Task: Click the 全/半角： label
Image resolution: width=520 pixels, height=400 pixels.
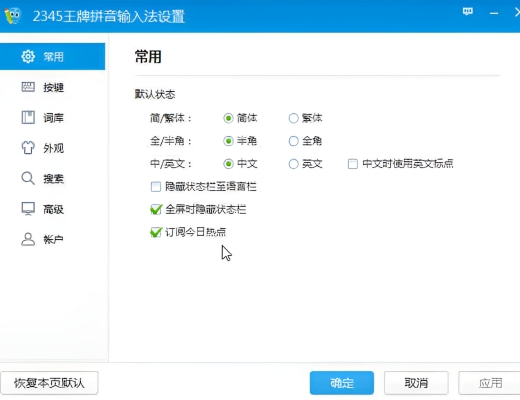Action: pos(171,141)
